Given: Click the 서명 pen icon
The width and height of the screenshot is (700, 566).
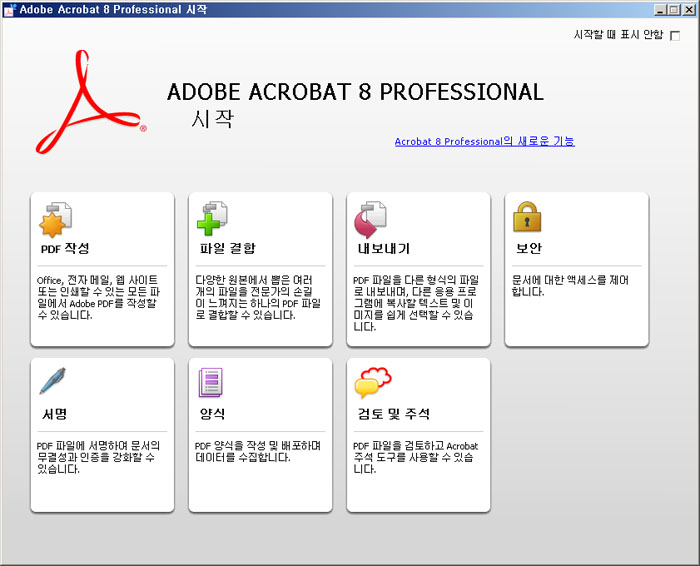Looking at the screenshot, I should point(53,381).
